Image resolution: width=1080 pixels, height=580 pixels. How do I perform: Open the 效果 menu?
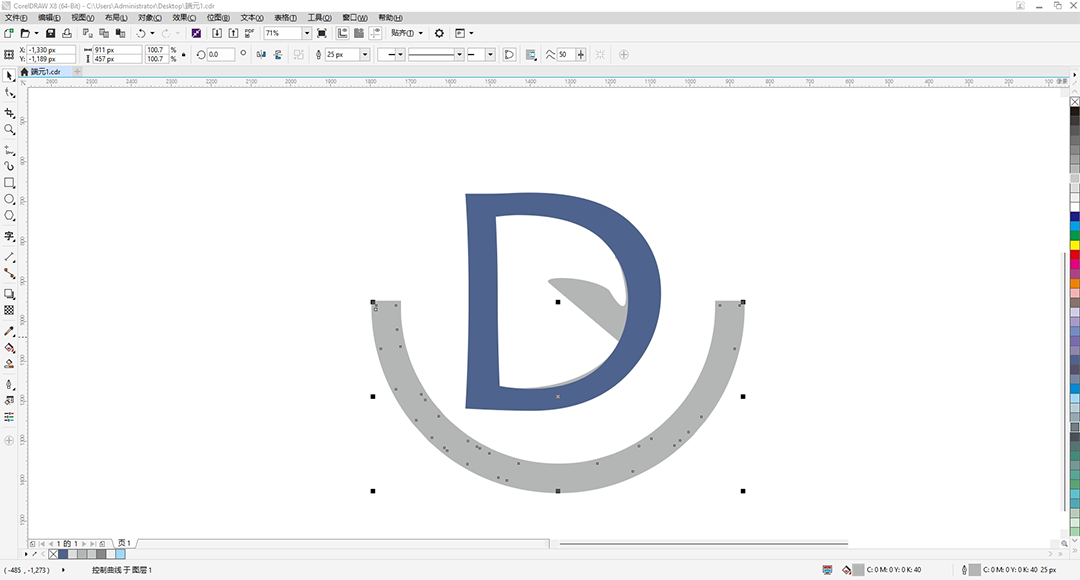pos(182,18)
